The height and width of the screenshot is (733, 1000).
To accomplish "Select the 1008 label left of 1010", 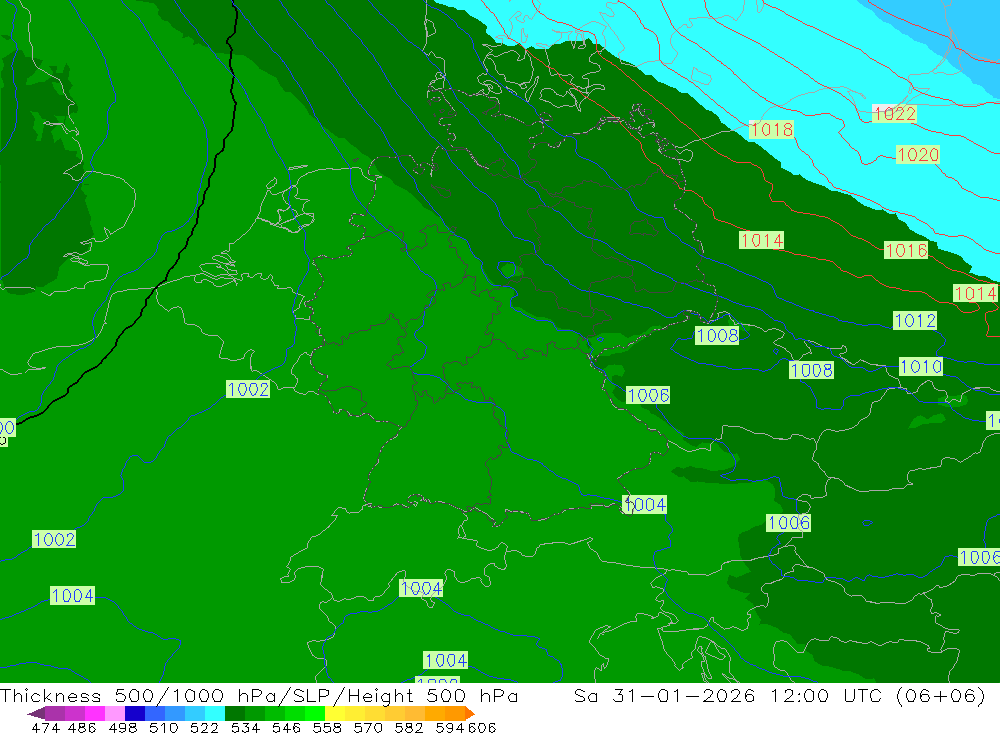I will tap(811, 370).
